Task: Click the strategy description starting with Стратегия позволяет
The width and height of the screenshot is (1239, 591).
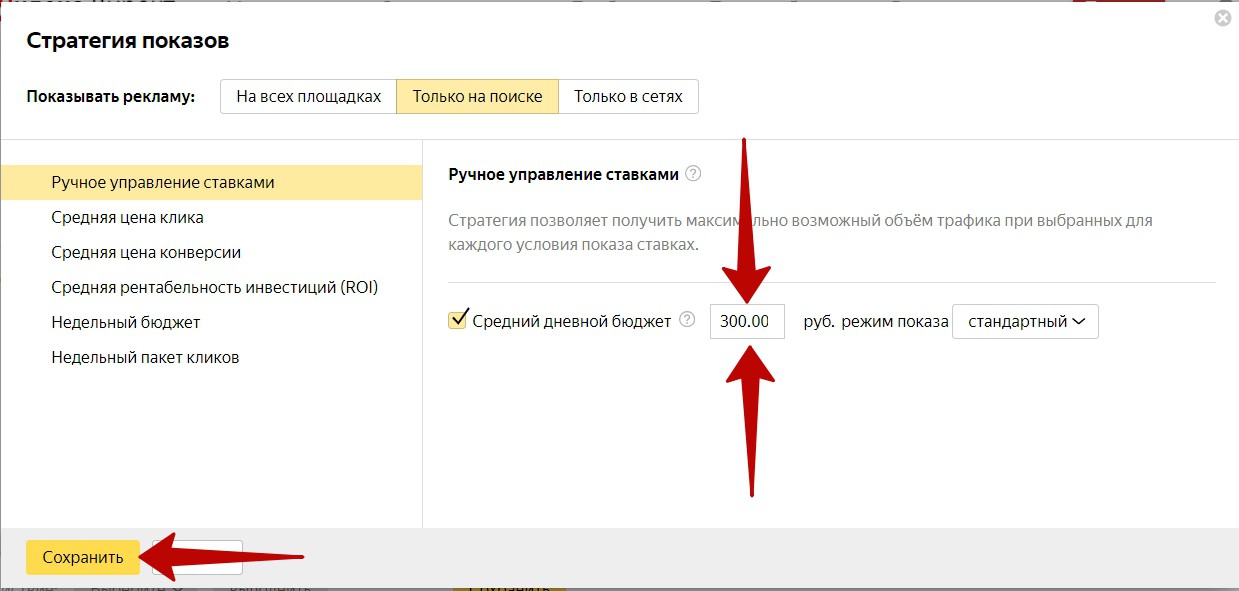Action: pos(801,232)
